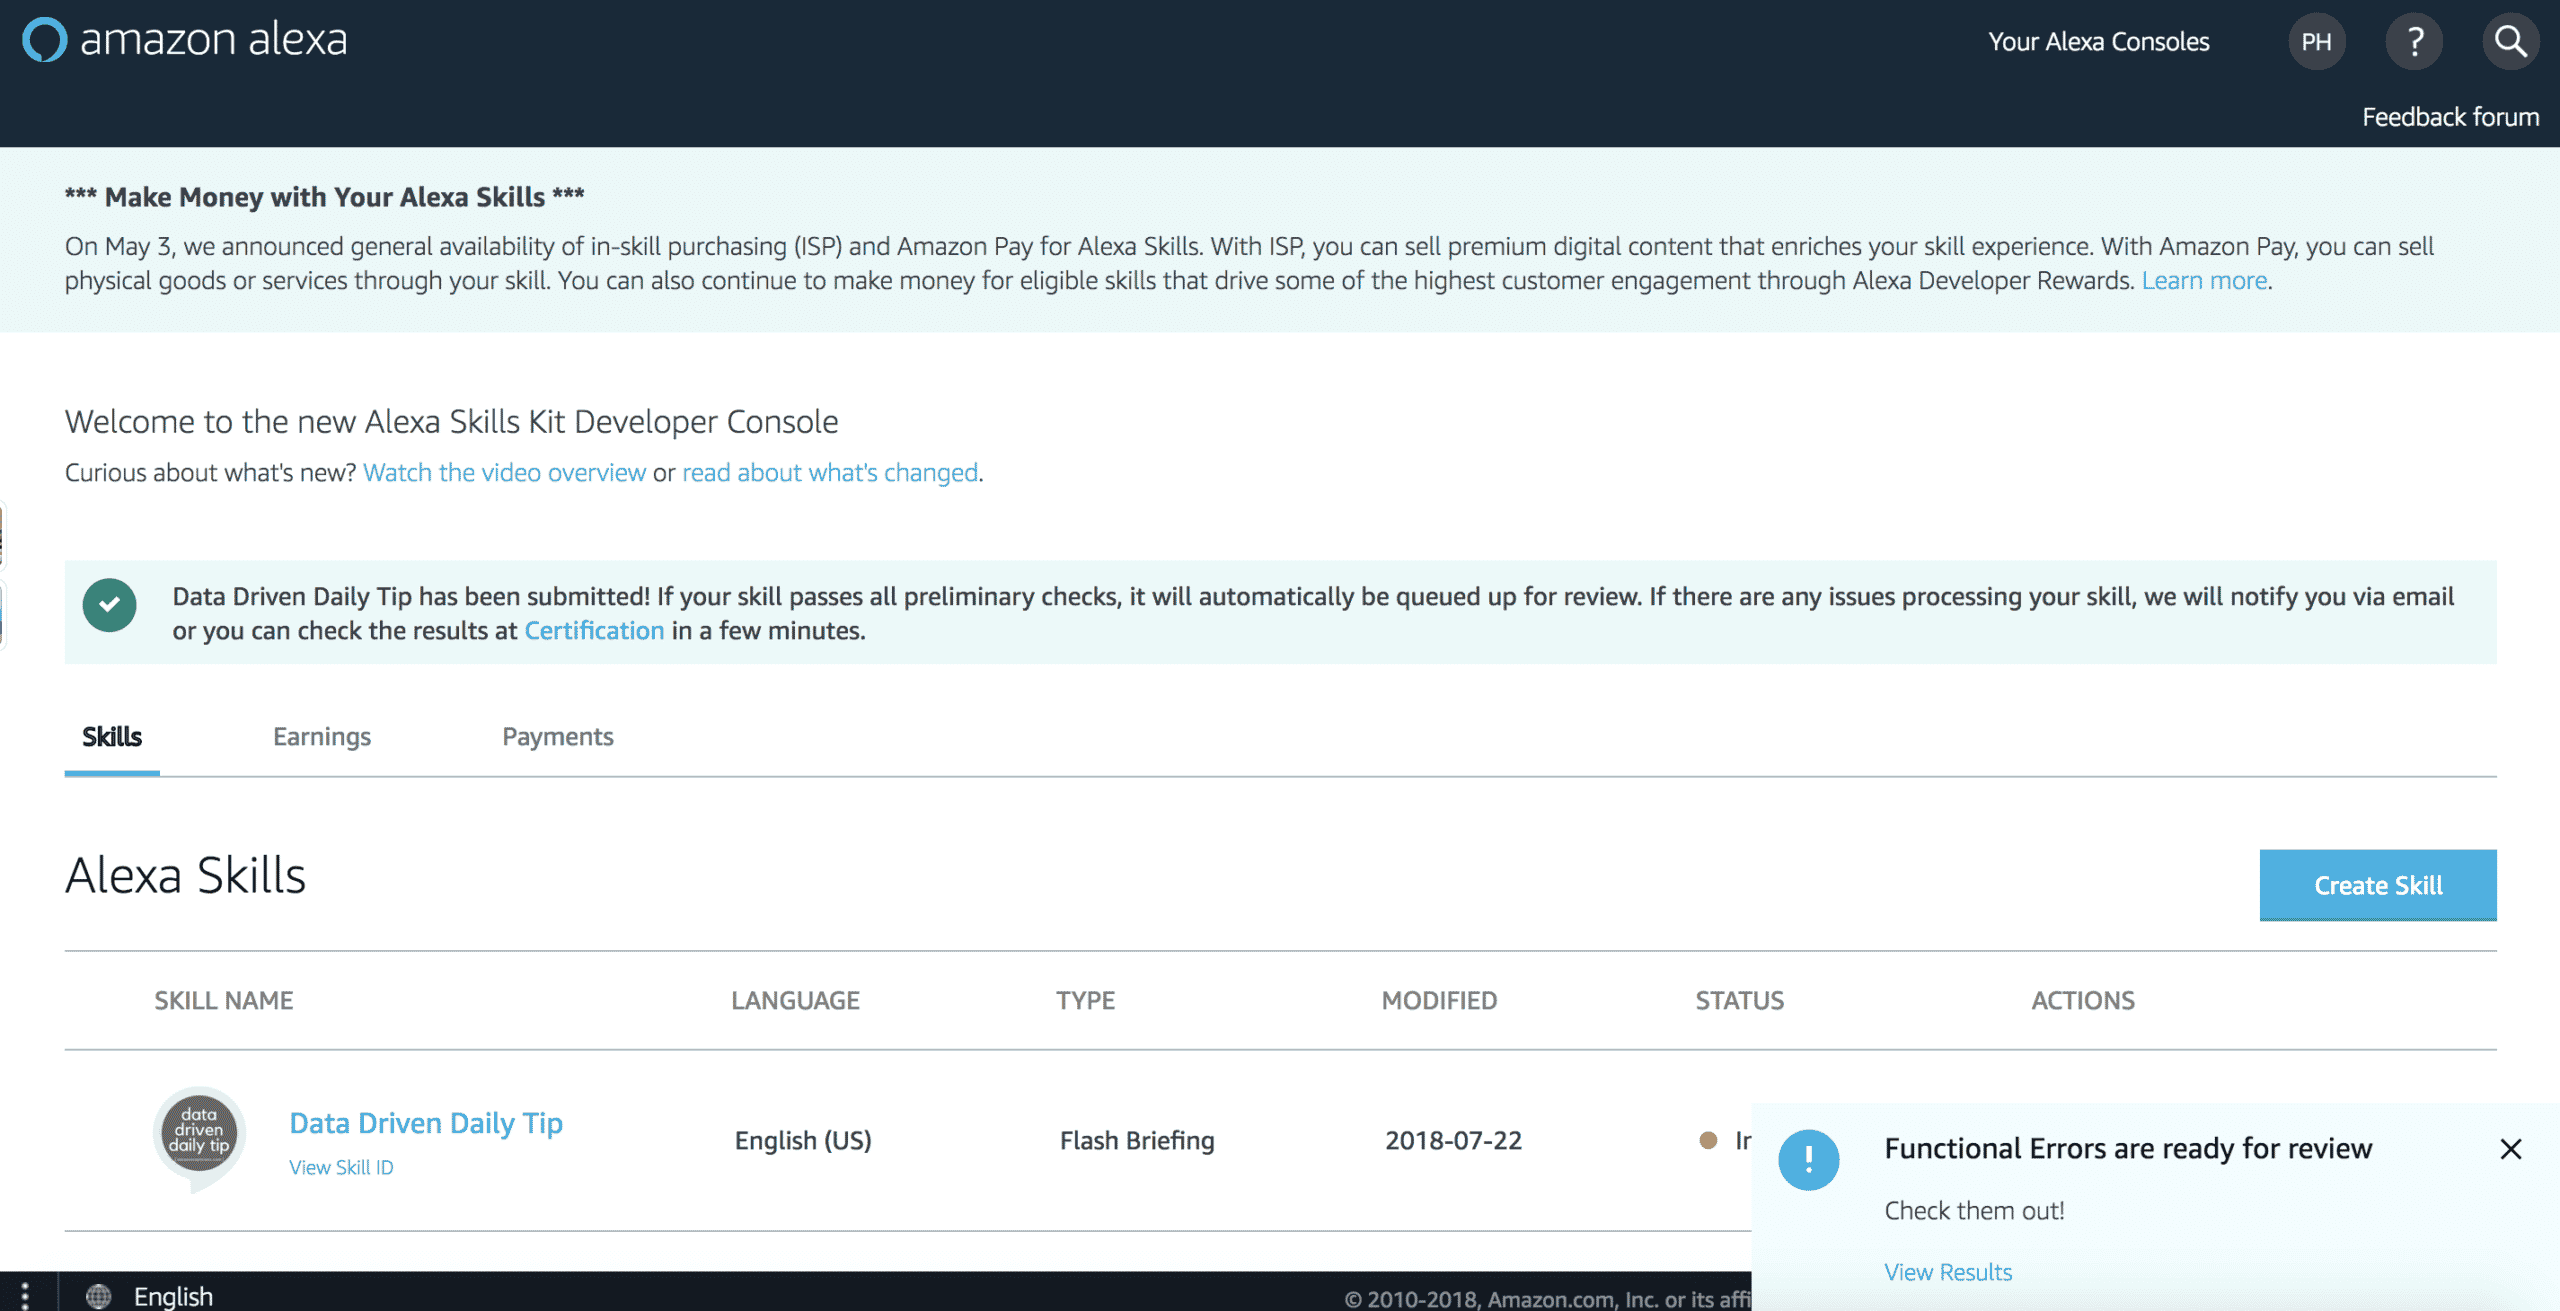The width and height of the screenshot is (2560, 1311).
Task: Click the copyright Amazon.com footer text
Action: click(1547, 1299)
